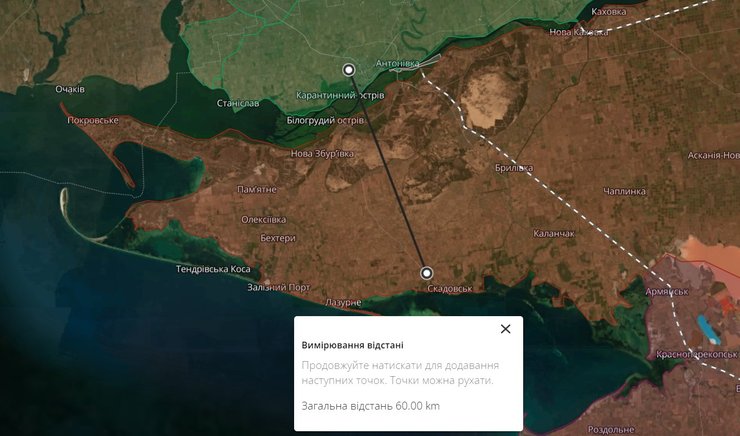
Task: Click the Нова Каховка map label
Action: coord(579,32)
